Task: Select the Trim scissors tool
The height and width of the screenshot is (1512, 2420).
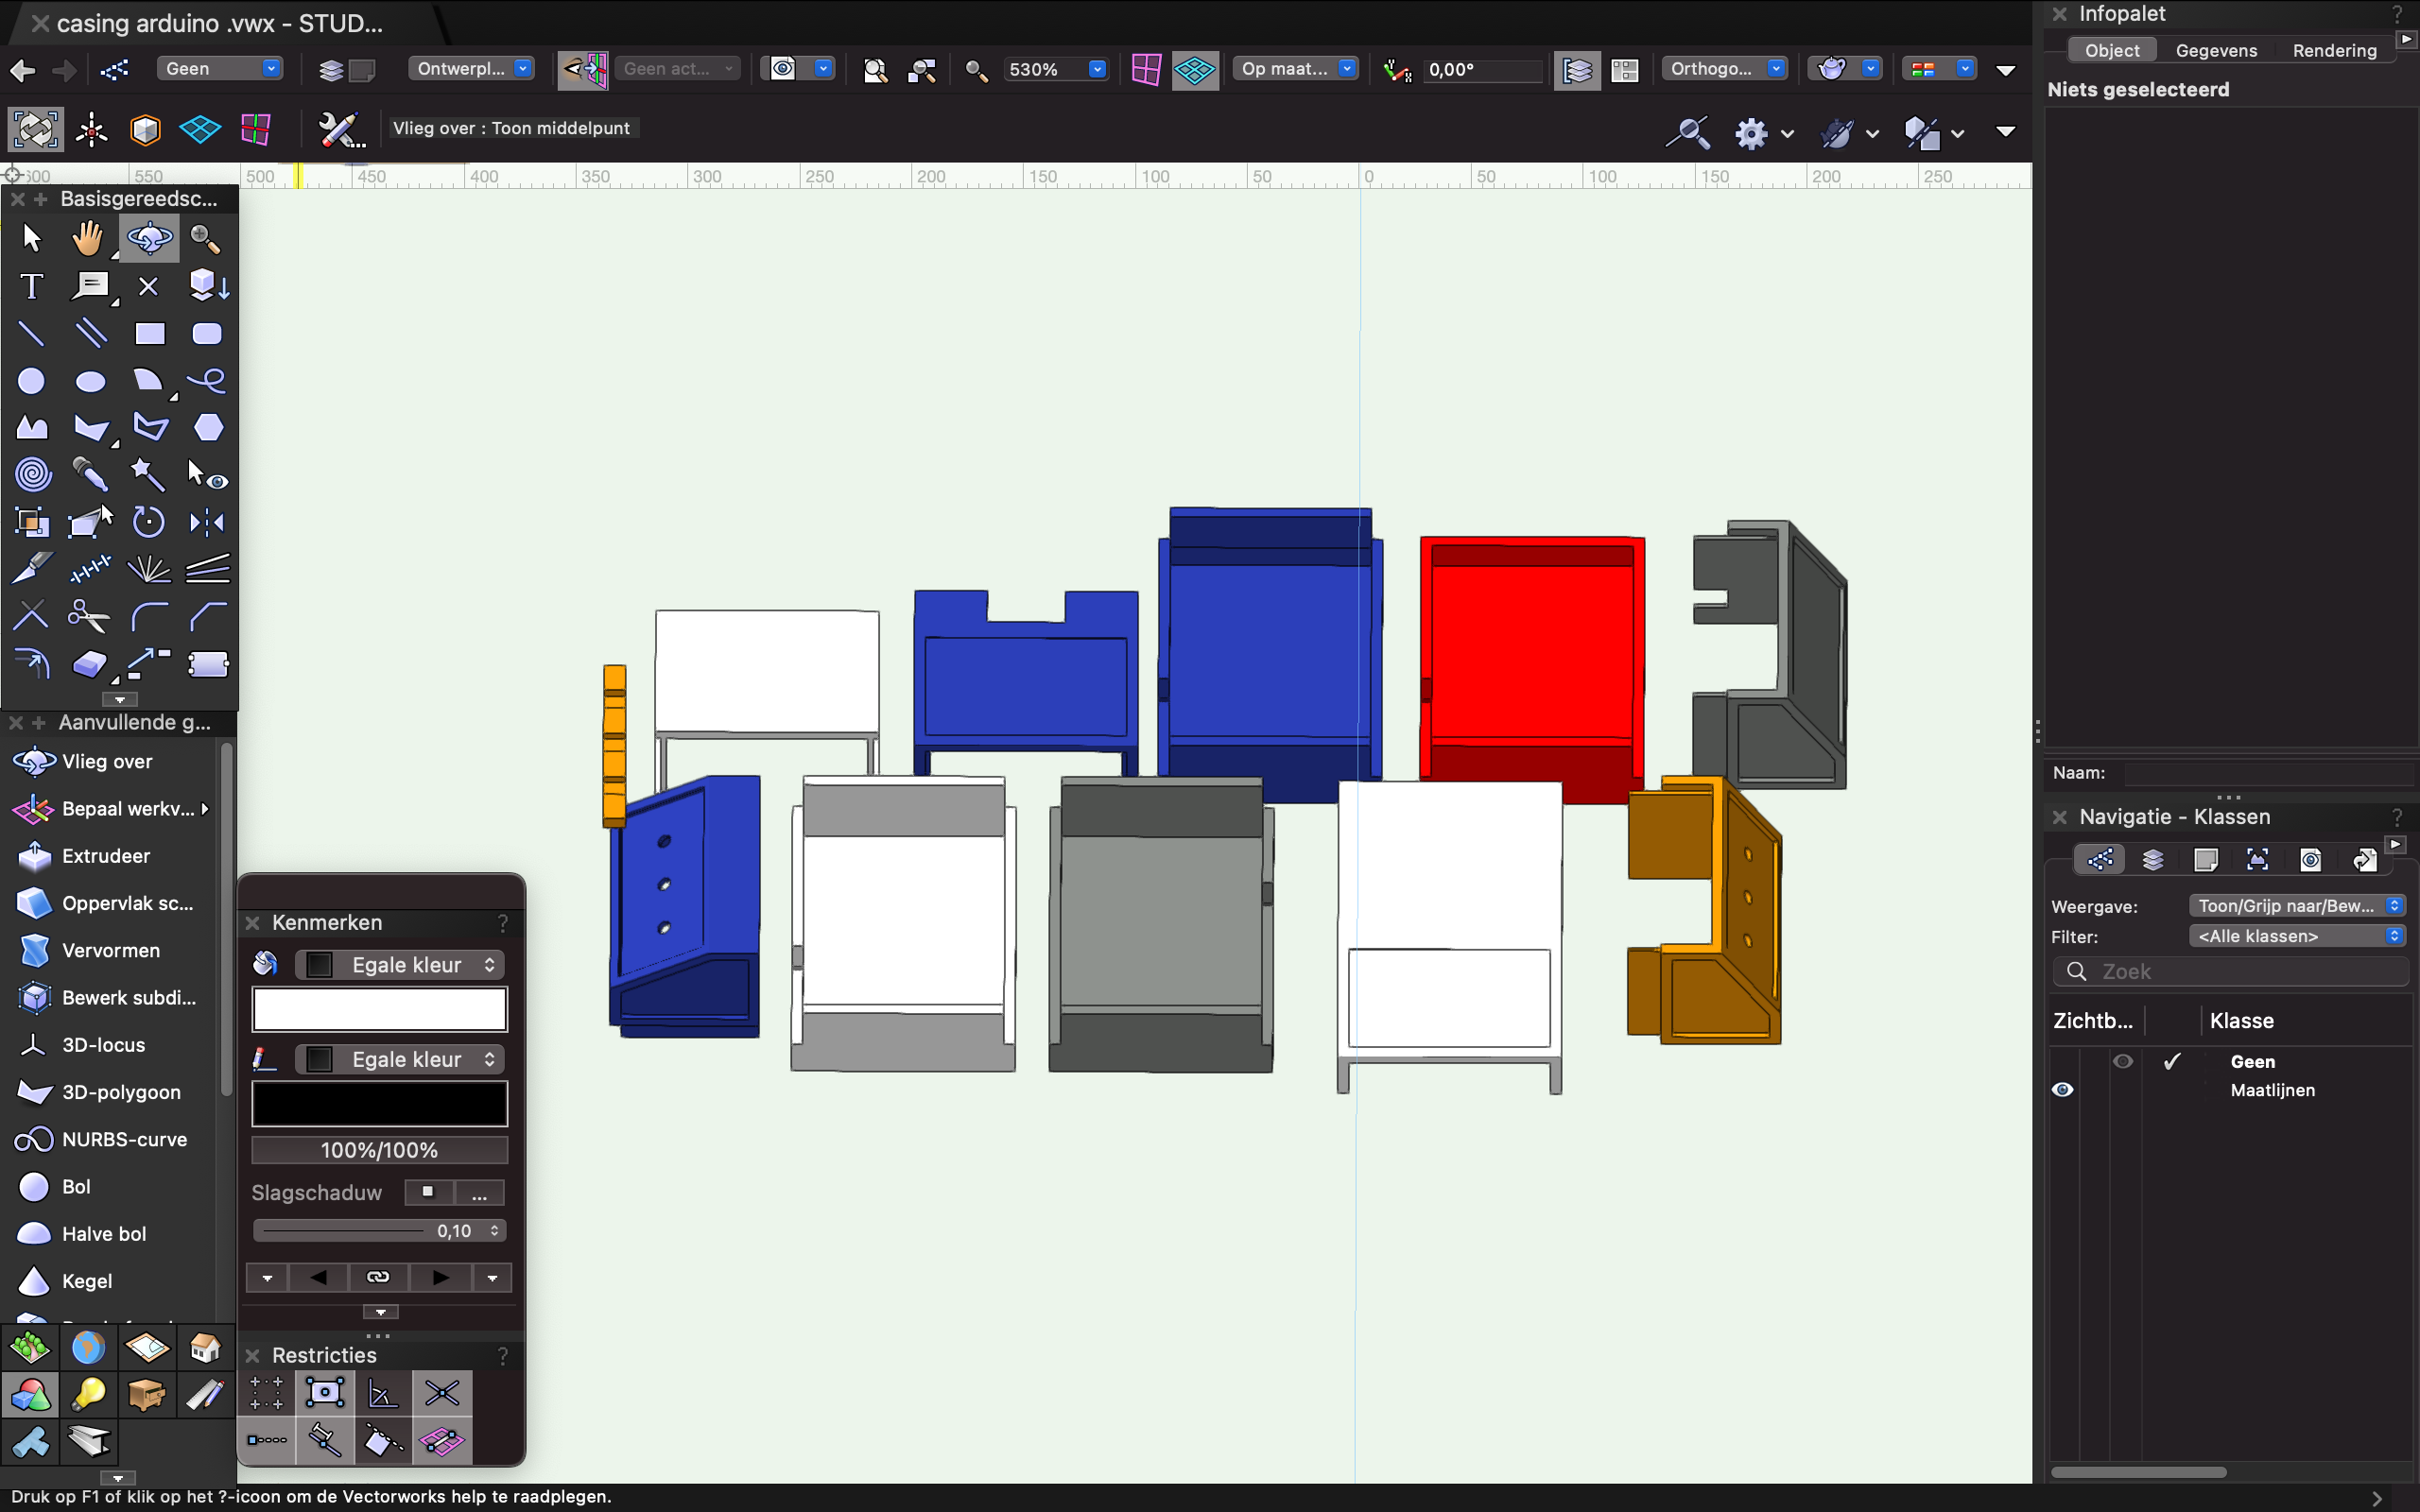Action: pos(89,616)
